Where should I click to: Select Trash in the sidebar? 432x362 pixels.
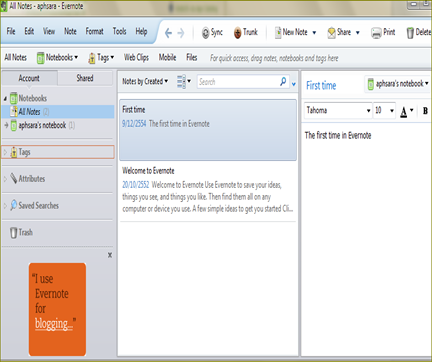[x=21, y=232]
